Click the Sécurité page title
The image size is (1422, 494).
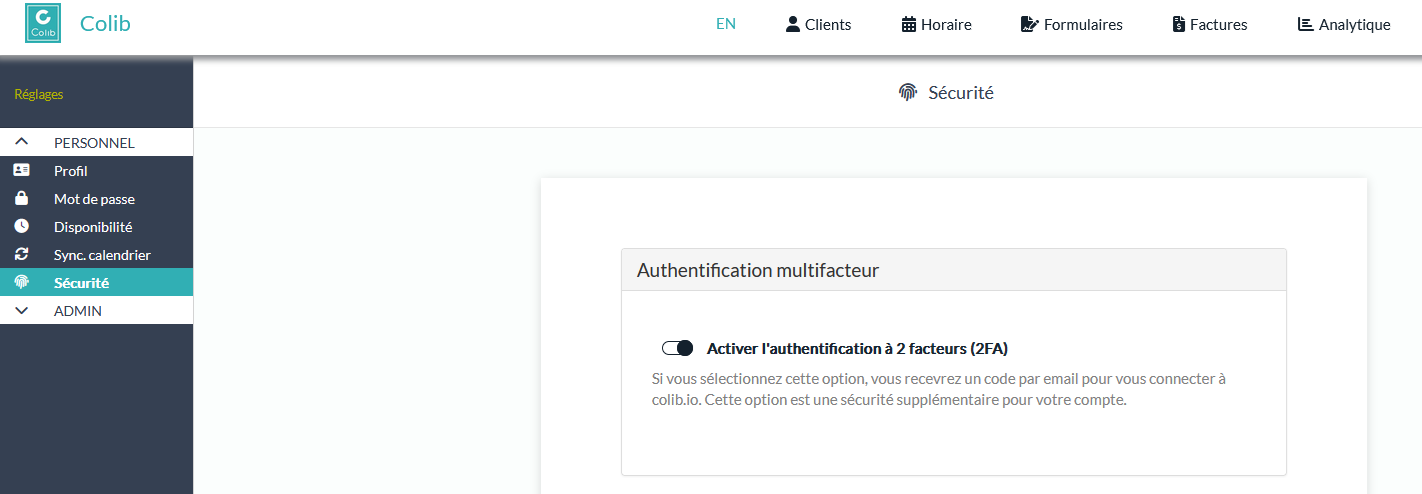click(x=961, y=93)
